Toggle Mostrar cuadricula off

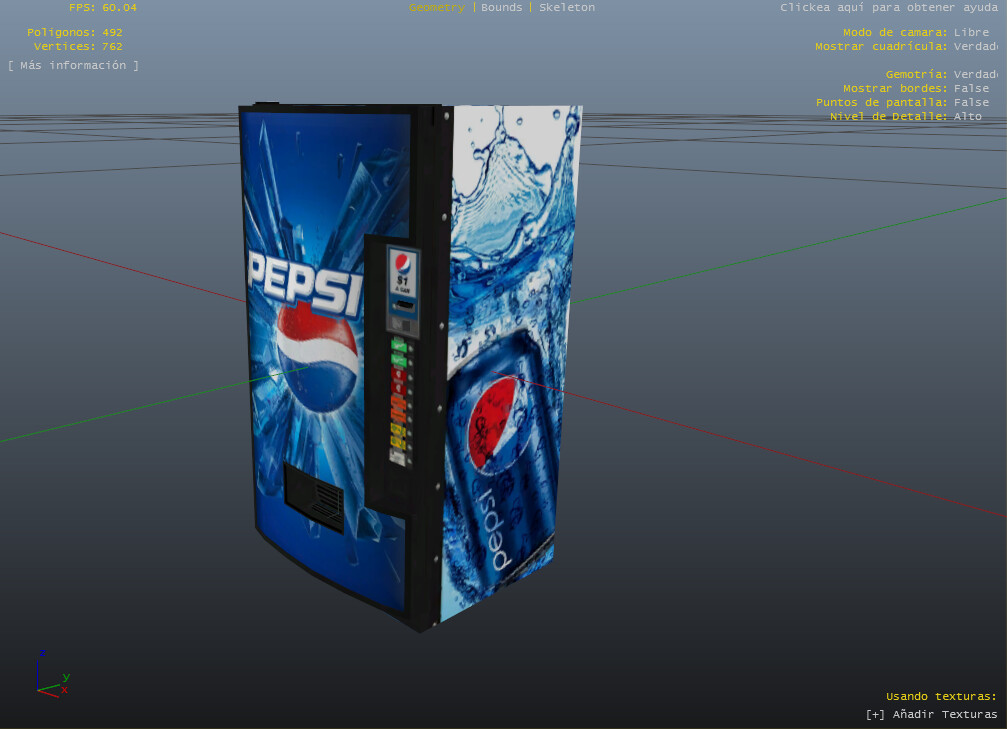coord(975,46)
